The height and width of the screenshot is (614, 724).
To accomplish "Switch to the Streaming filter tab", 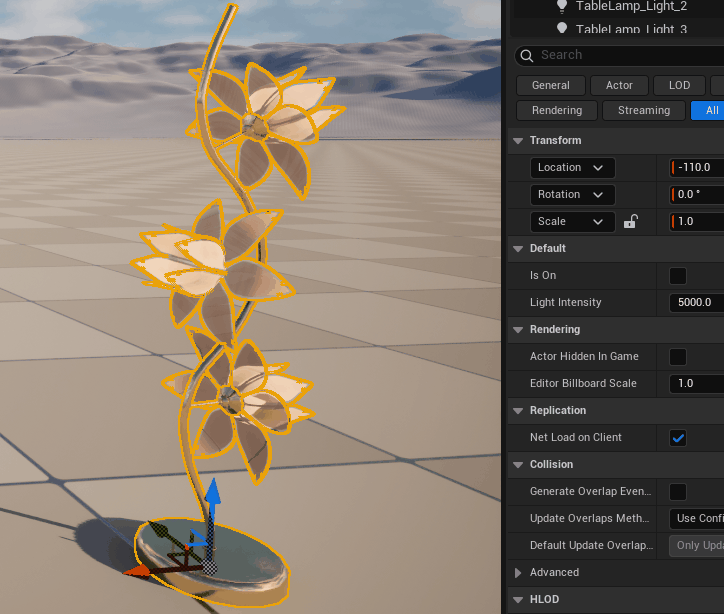I will (644, 111).
